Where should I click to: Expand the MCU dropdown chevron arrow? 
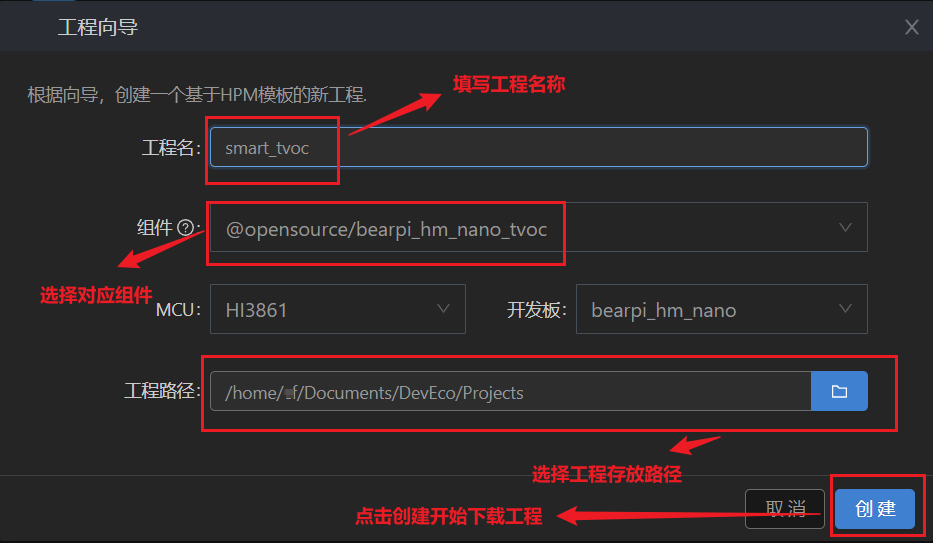tap(443, 309)
